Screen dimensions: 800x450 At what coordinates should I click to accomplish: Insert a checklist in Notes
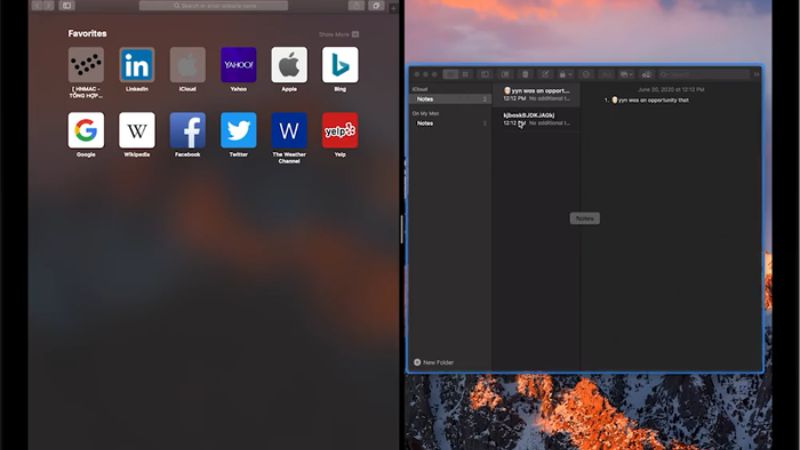pos(586,74)
